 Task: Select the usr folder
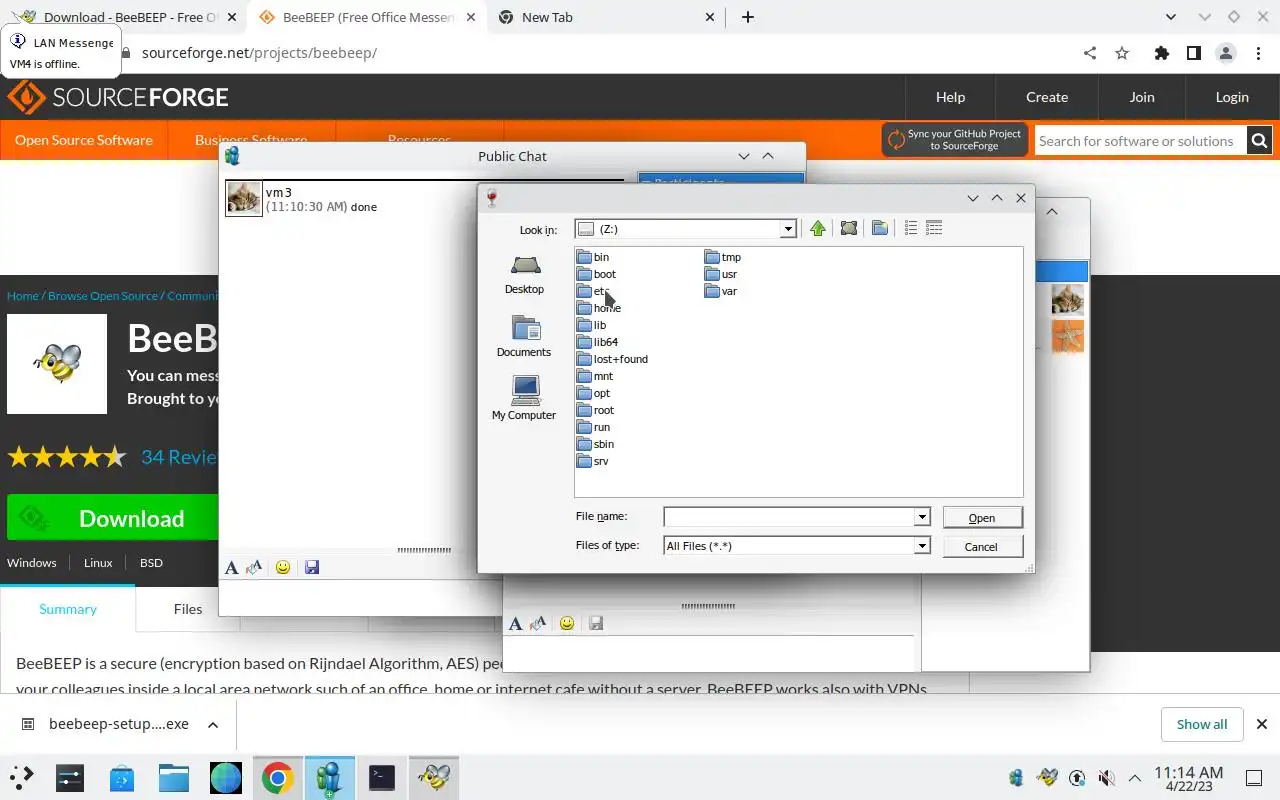pos(721,274)
